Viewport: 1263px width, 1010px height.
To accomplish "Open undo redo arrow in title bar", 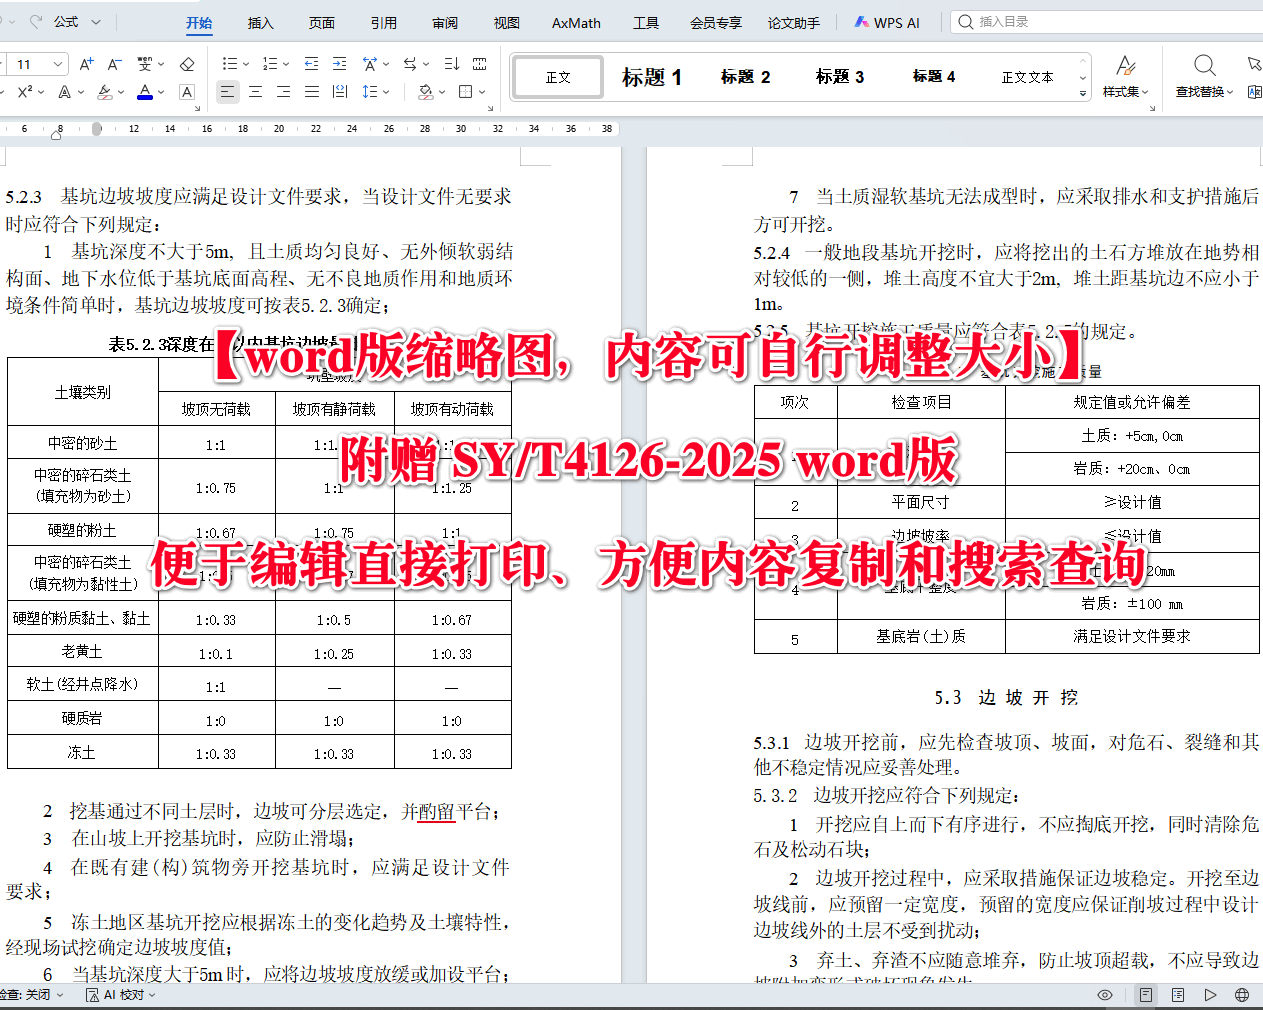I will click(x=36, y=21).
